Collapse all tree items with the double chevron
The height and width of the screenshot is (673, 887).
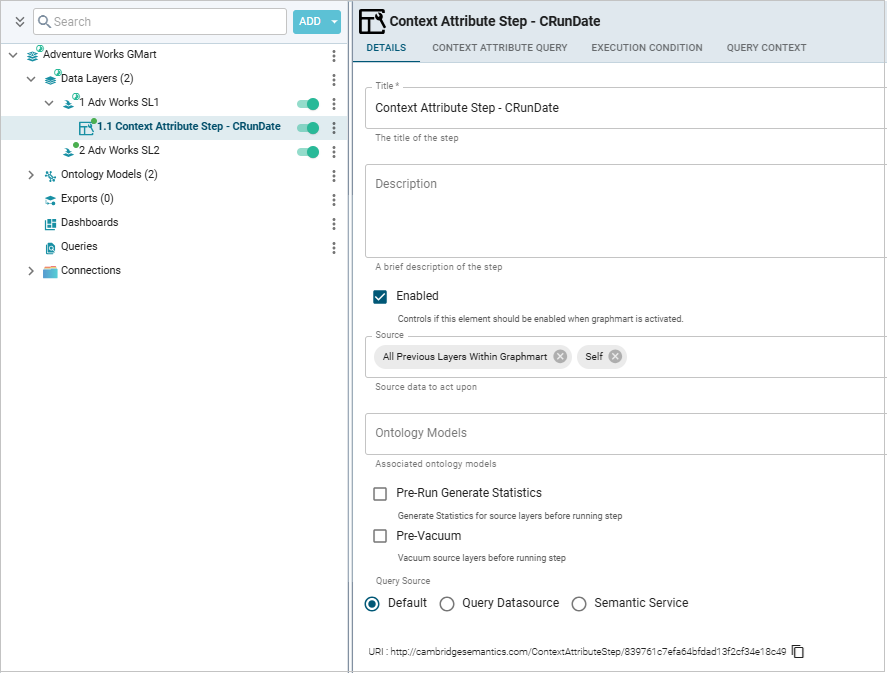tap(19, 21)
